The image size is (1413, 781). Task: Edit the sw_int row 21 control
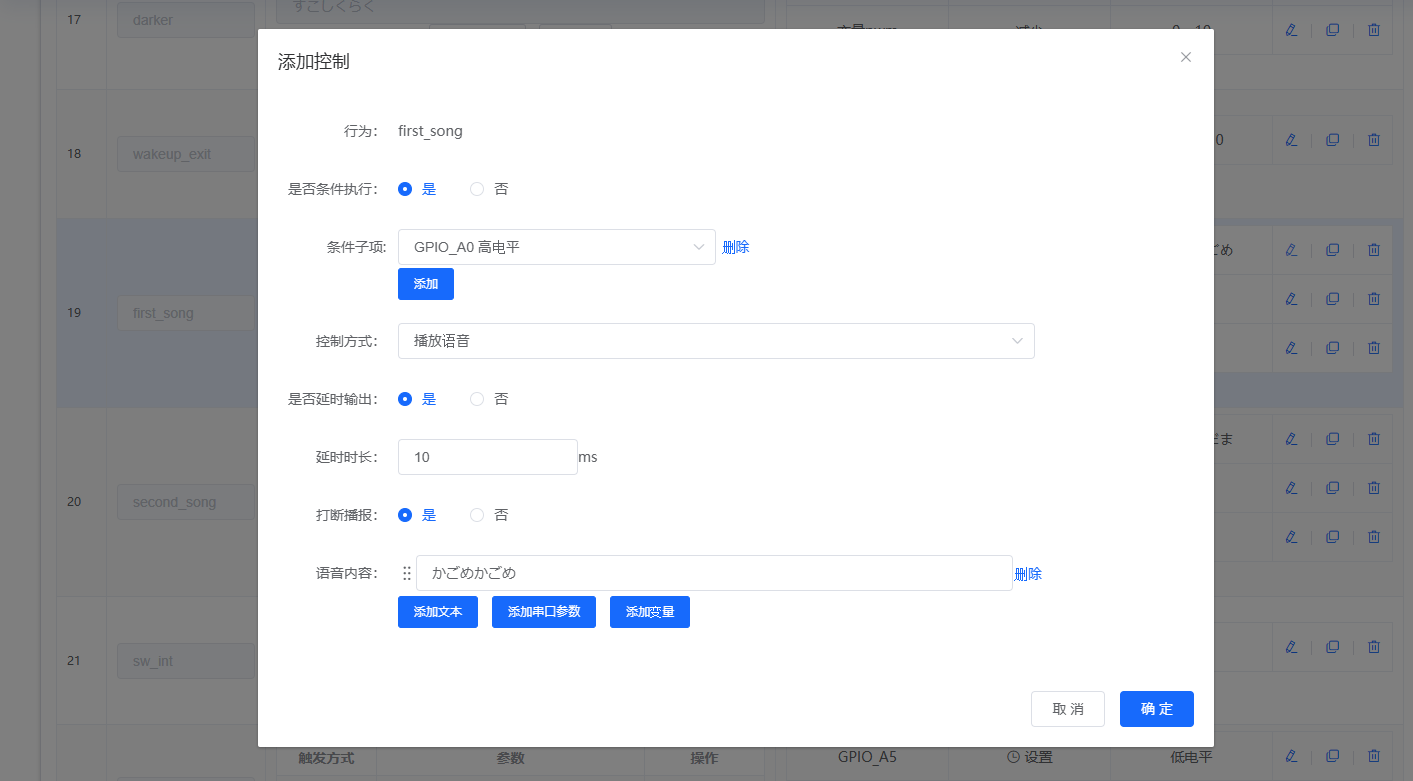(1291, 646)
